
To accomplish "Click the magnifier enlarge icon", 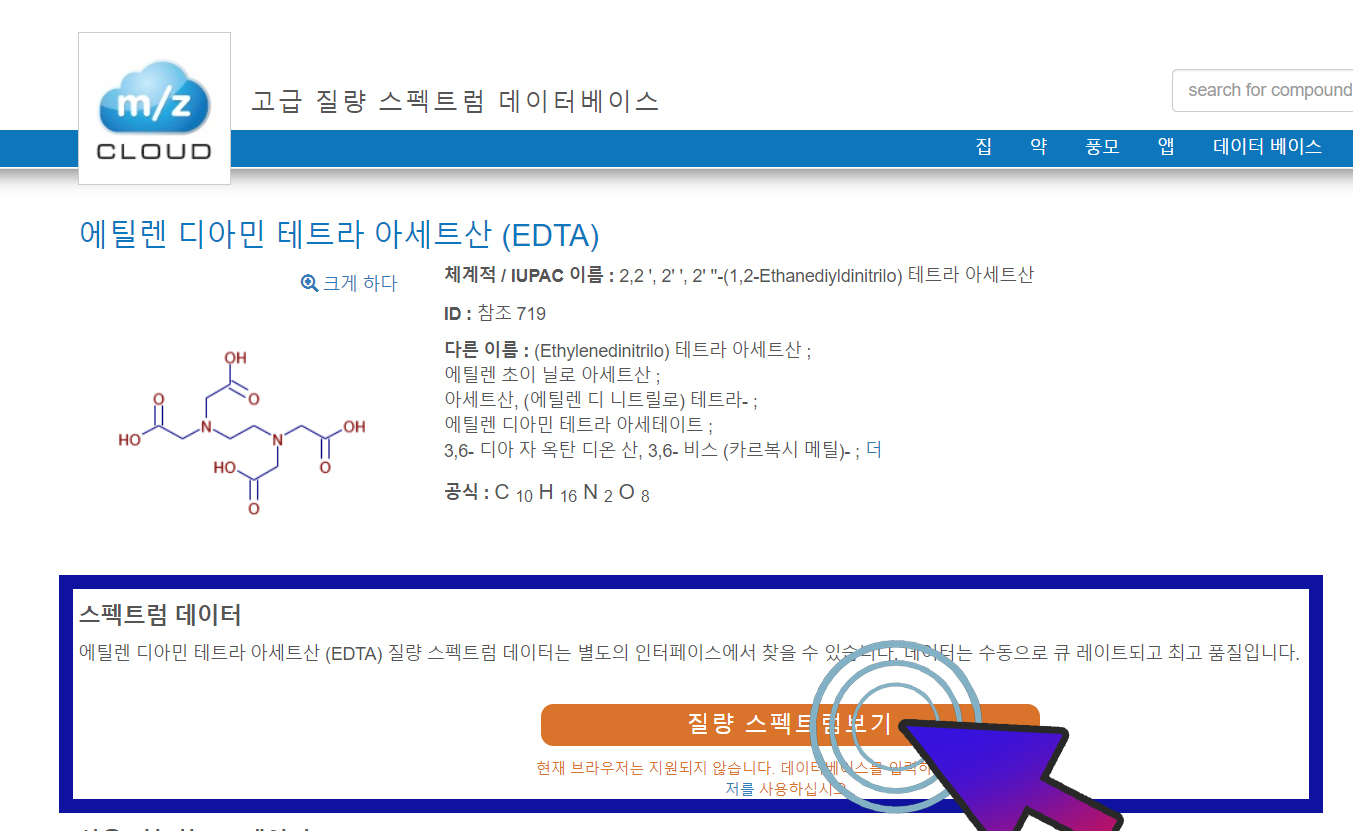I will click(x=309, y=283).
